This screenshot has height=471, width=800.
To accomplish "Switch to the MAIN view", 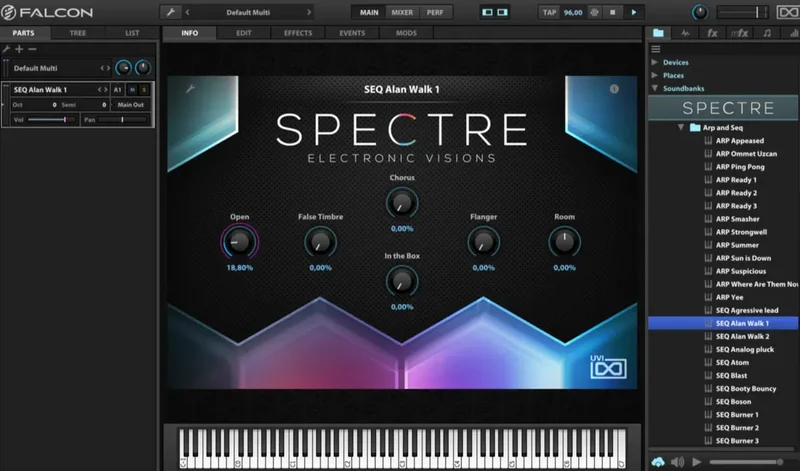I will 369,12.
